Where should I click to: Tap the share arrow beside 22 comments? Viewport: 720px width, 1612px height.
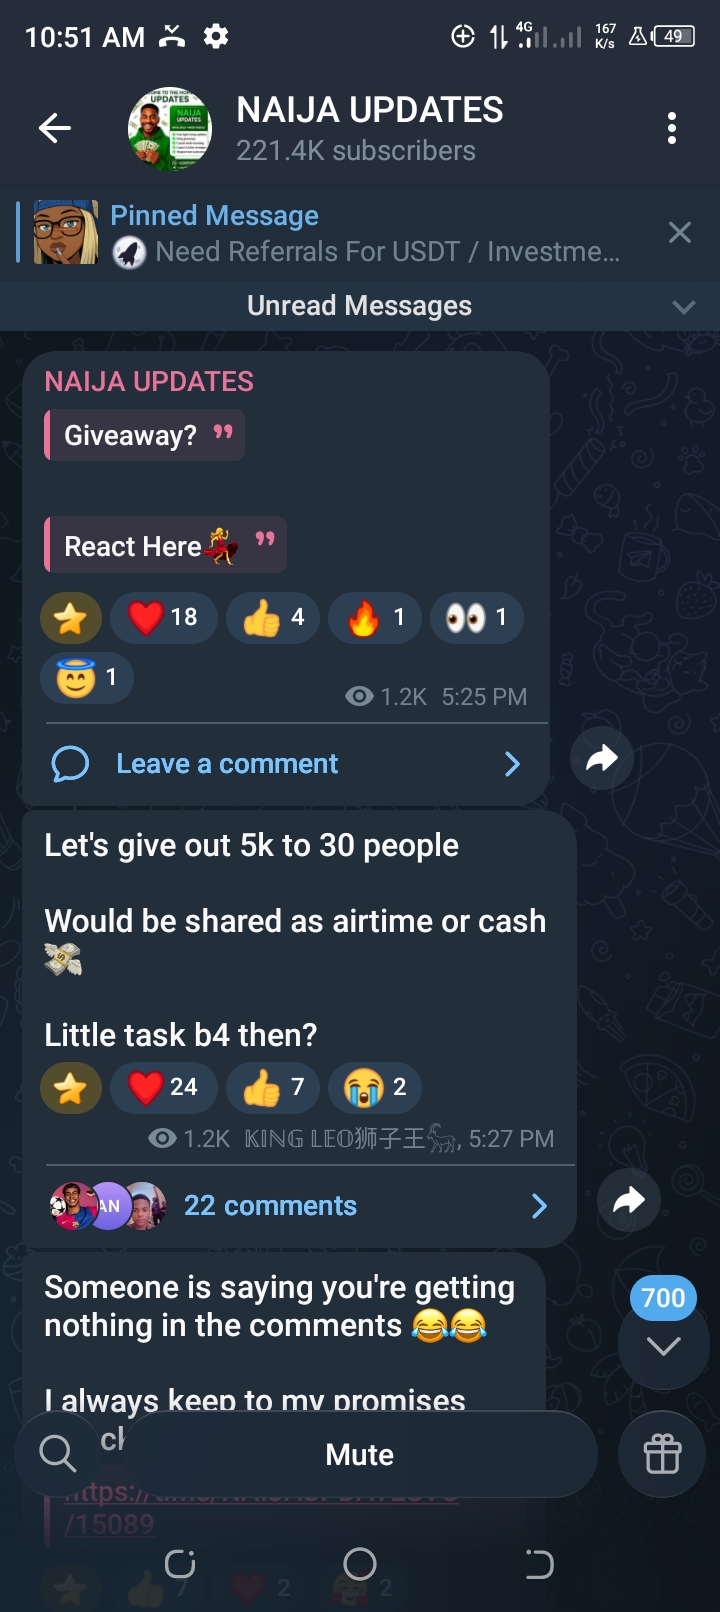628,1200
